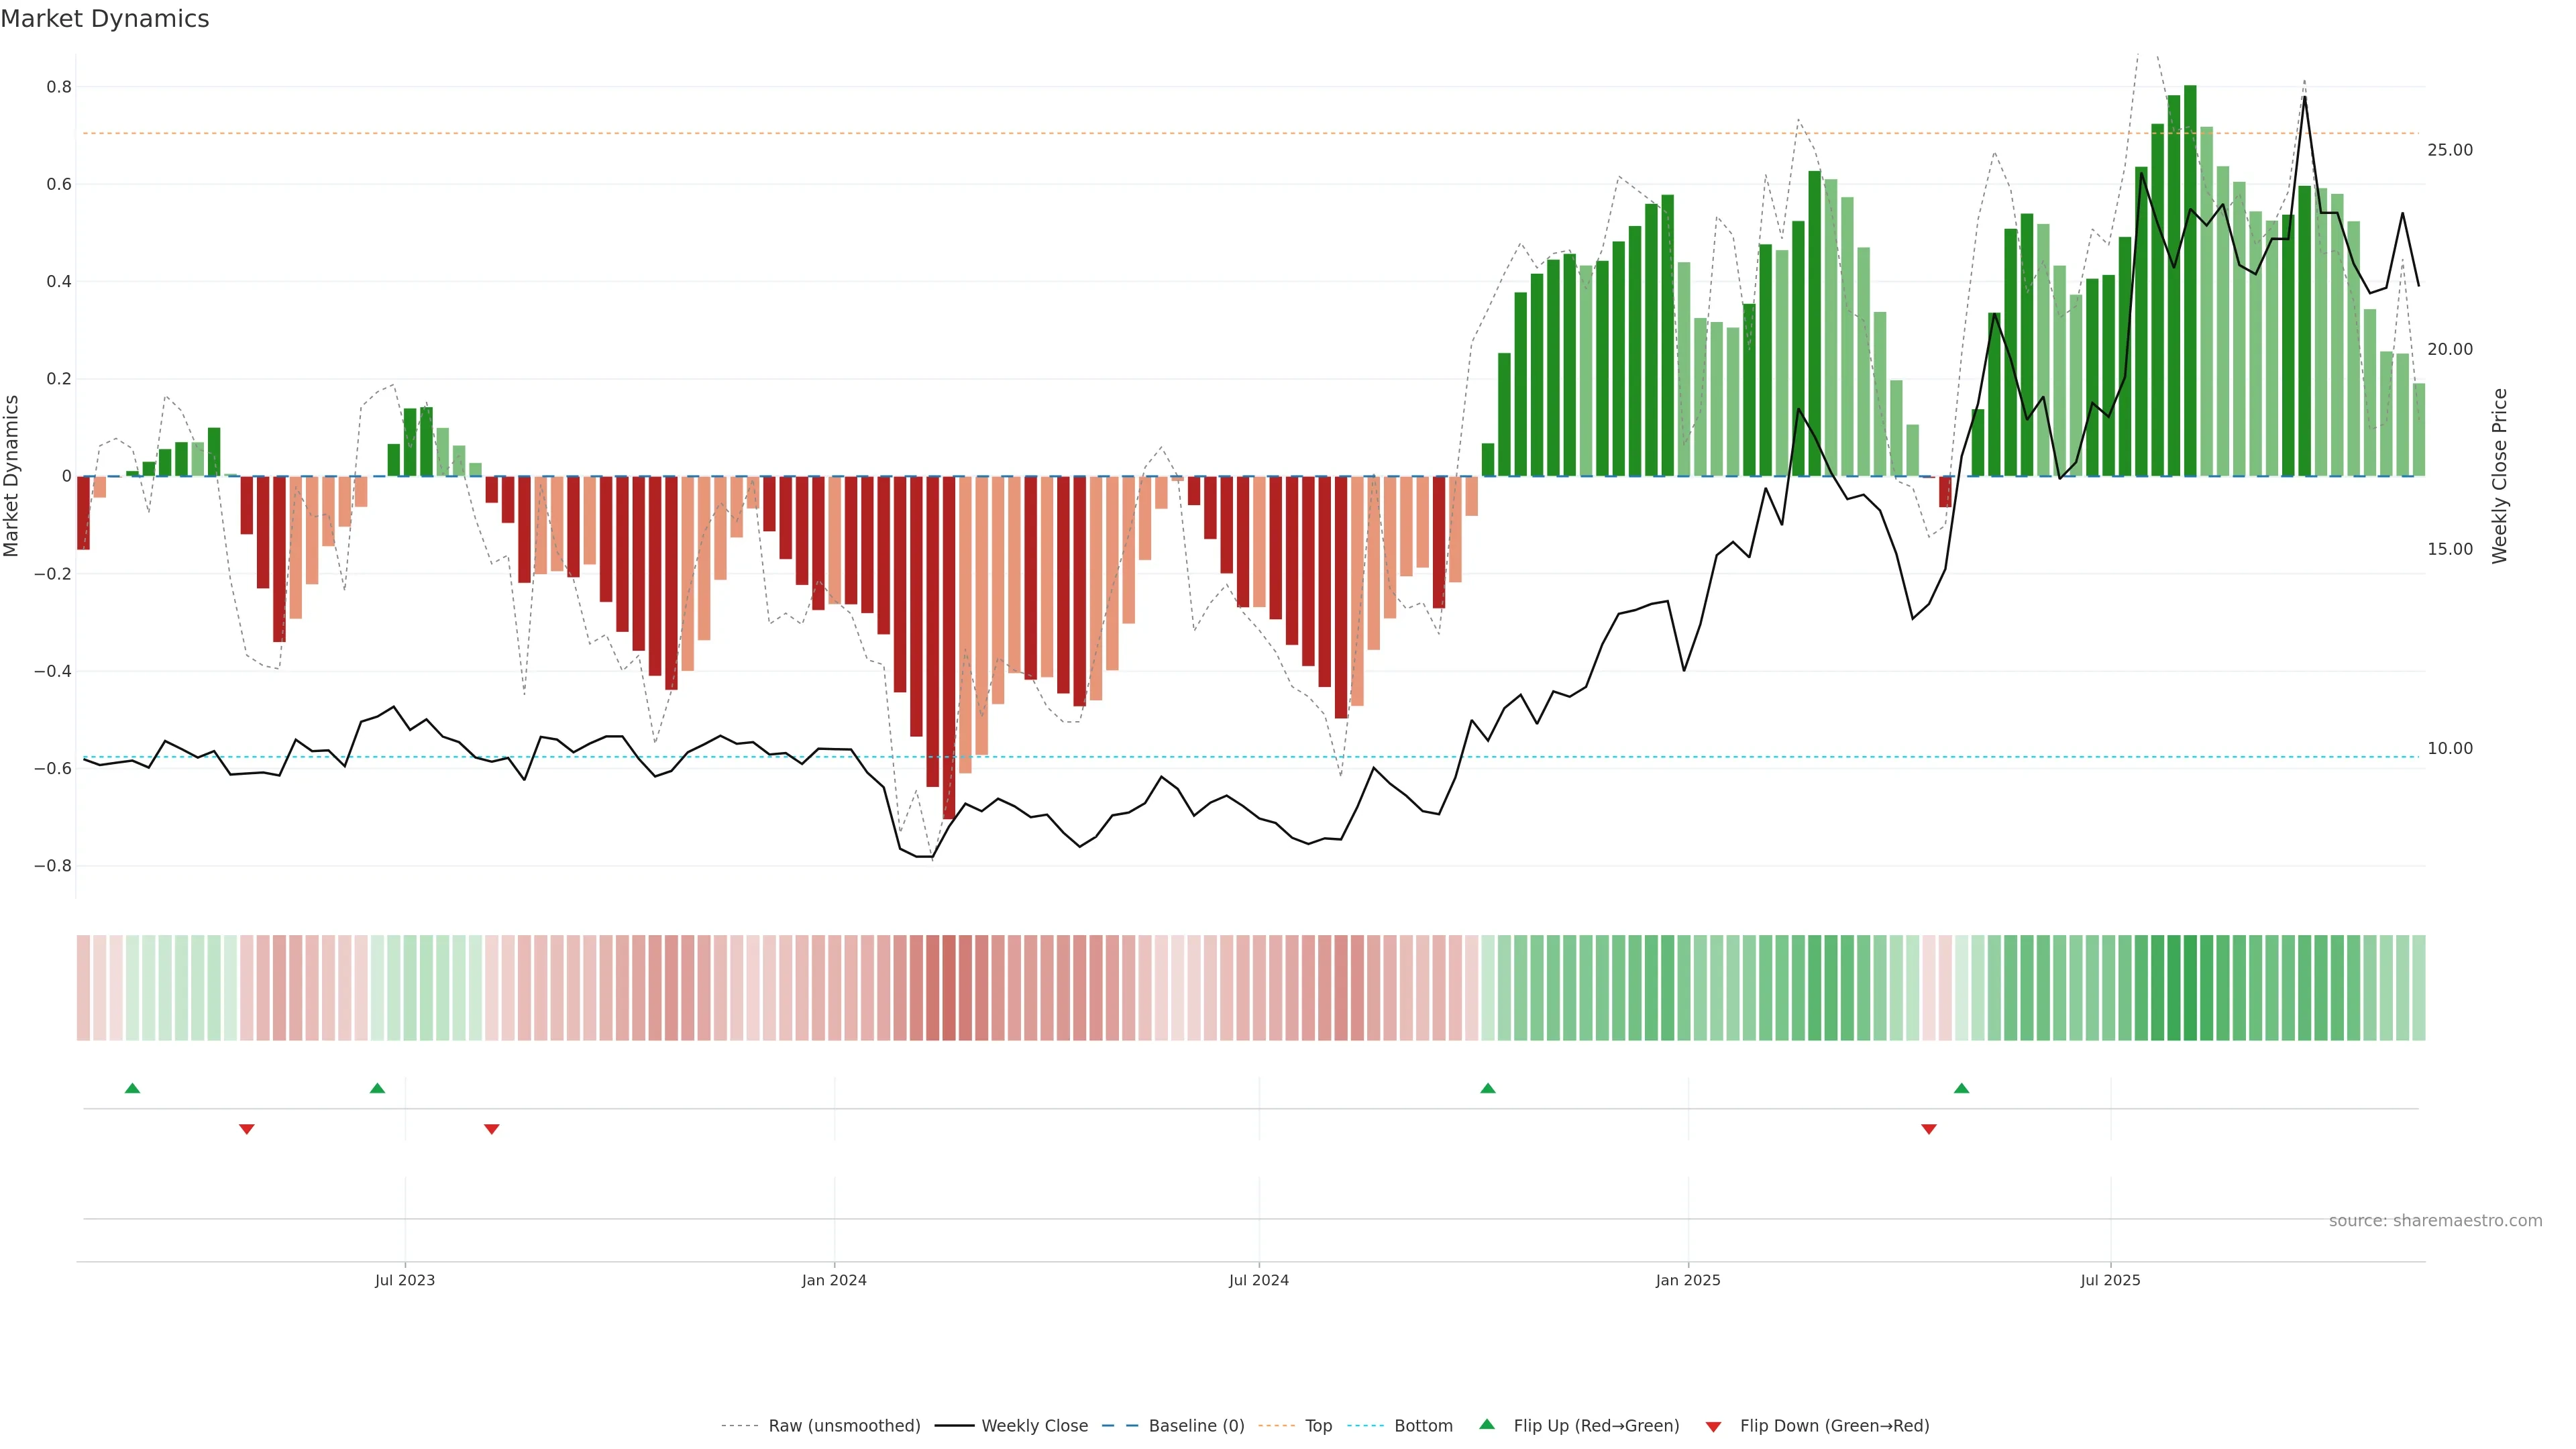Toggle Weekly Close legend entry
This screenshot has height=1449, width=2576.
click(1034, 1425)
